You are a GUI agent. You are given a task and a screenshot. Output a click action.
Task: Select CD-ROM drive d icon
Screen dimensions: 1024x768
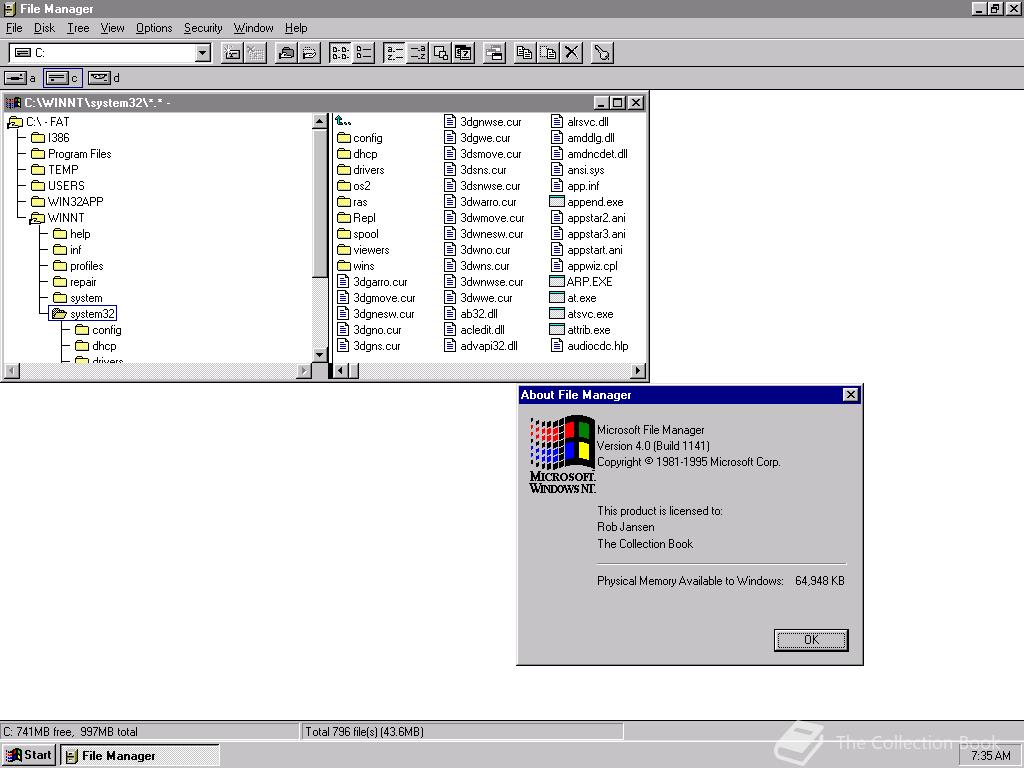click(x=104, y=78)
